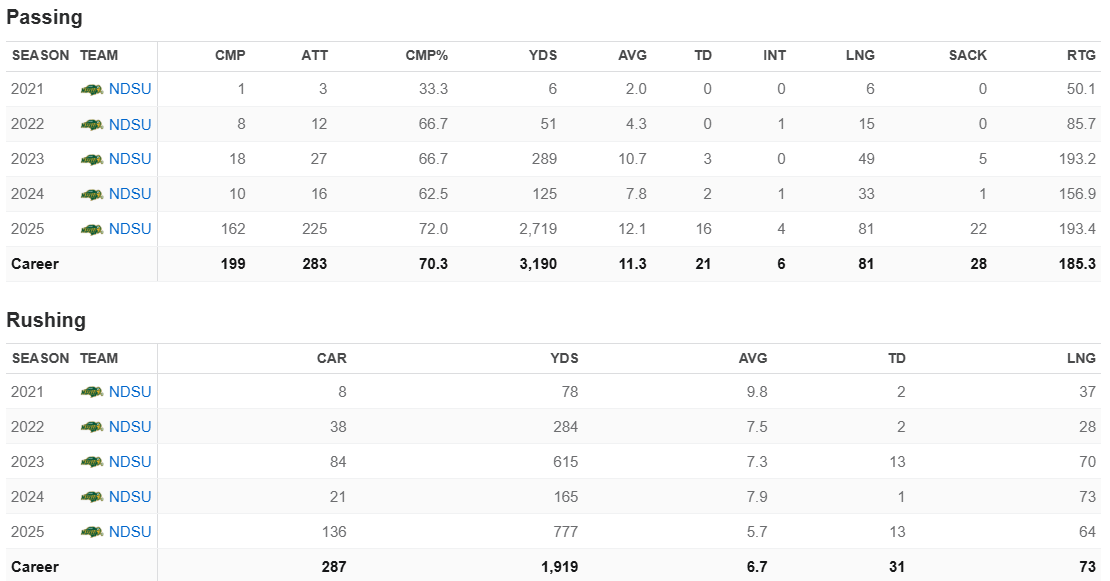
Task: Click the INT column header
Action: tap(774, 56)
